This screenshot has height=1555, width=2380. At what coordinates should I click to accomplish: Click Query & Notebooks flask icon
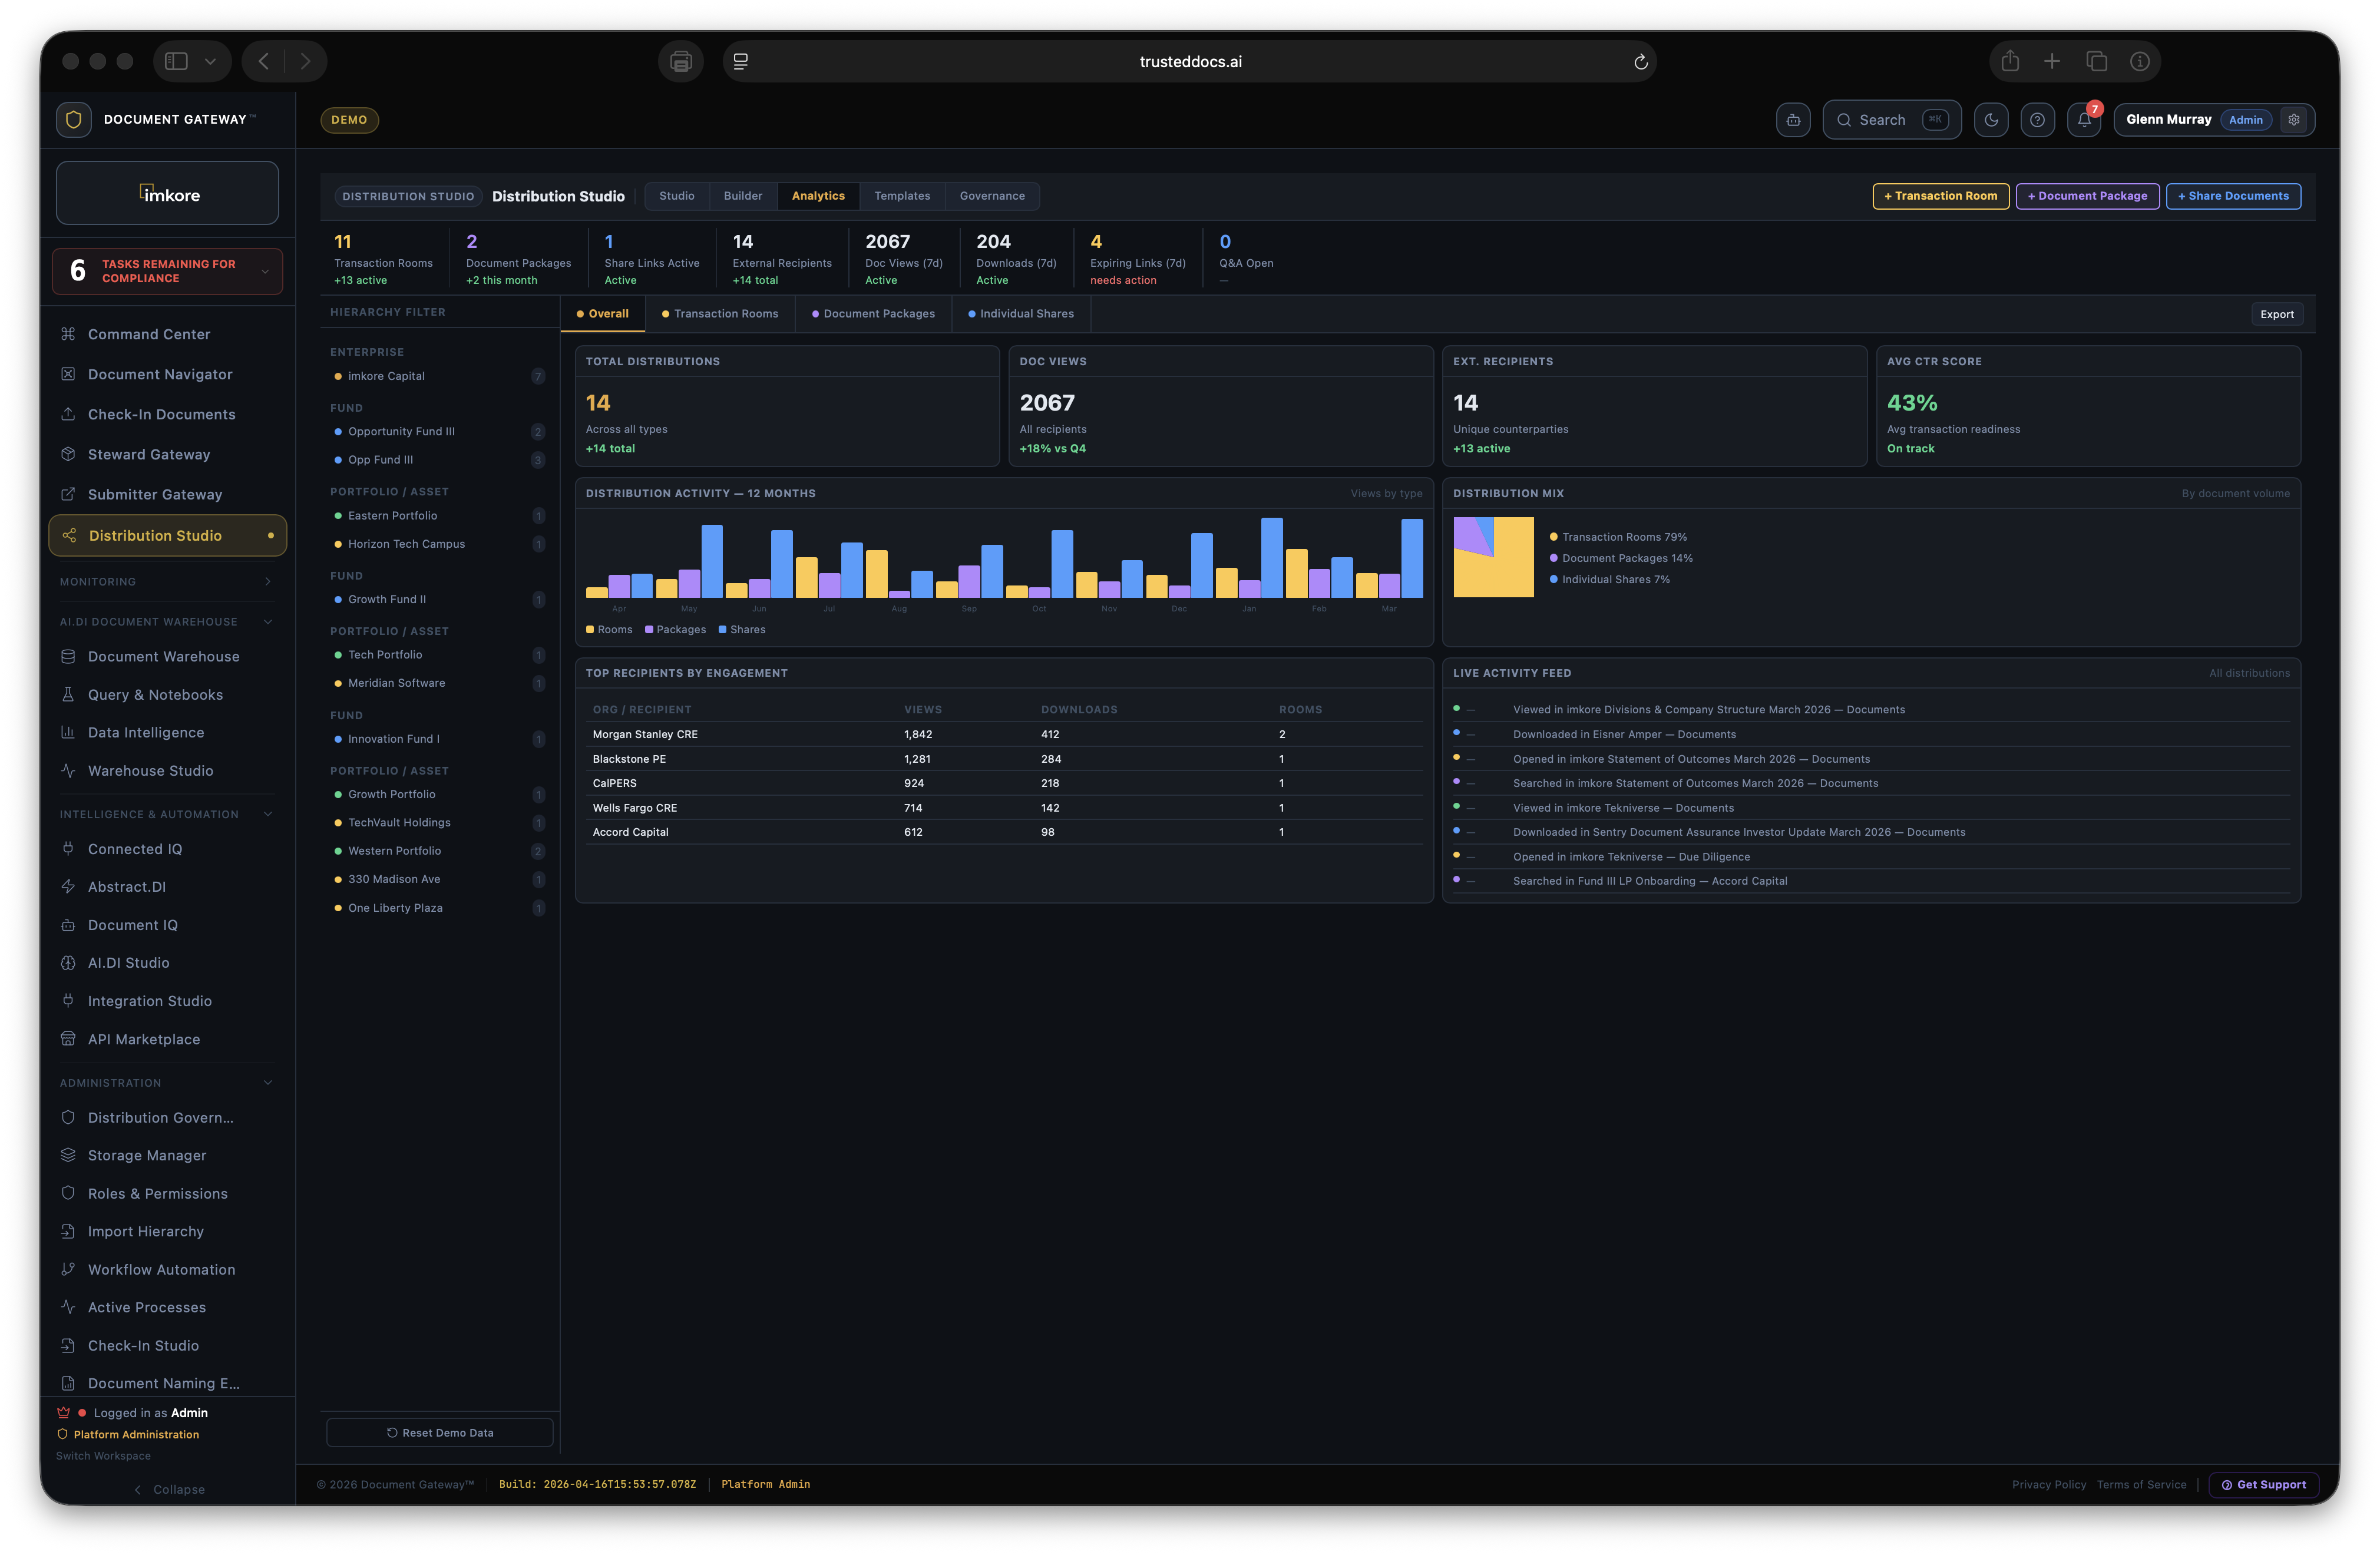pyautogui.click(x=68, y=695)
